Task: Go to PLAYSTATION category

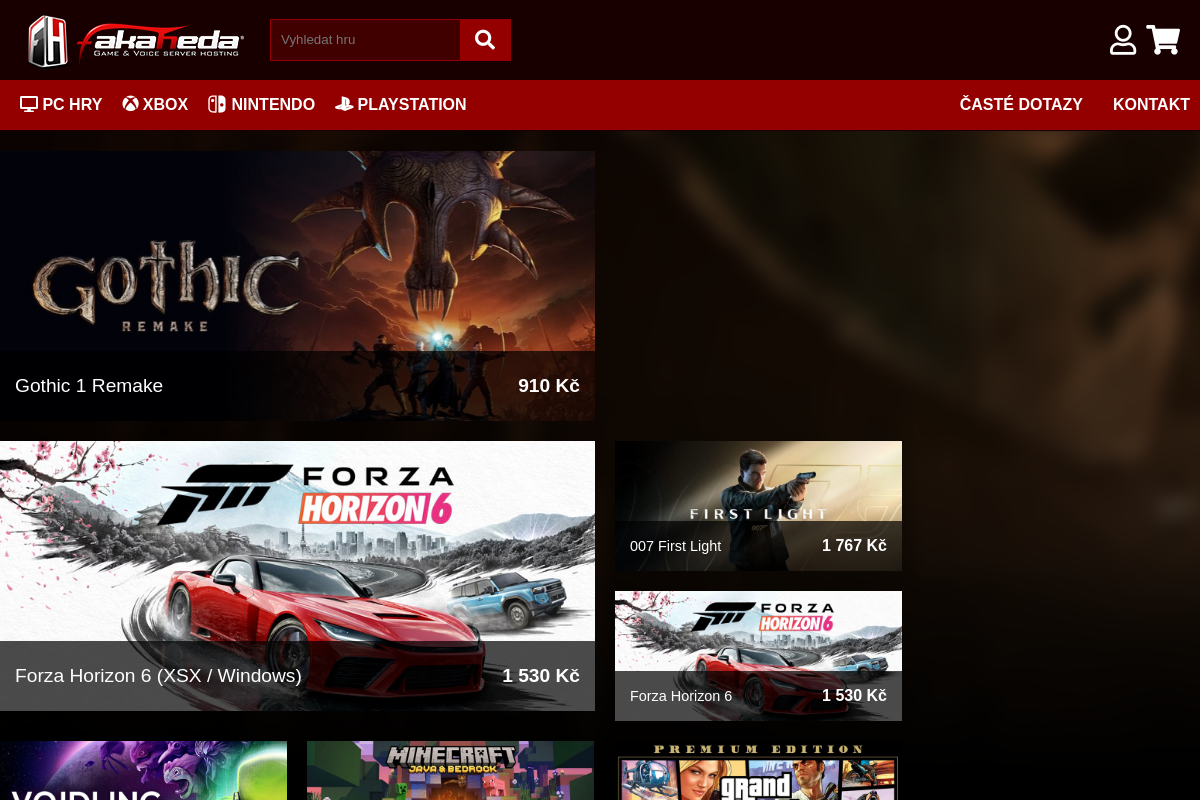Action: pos(401,104)
